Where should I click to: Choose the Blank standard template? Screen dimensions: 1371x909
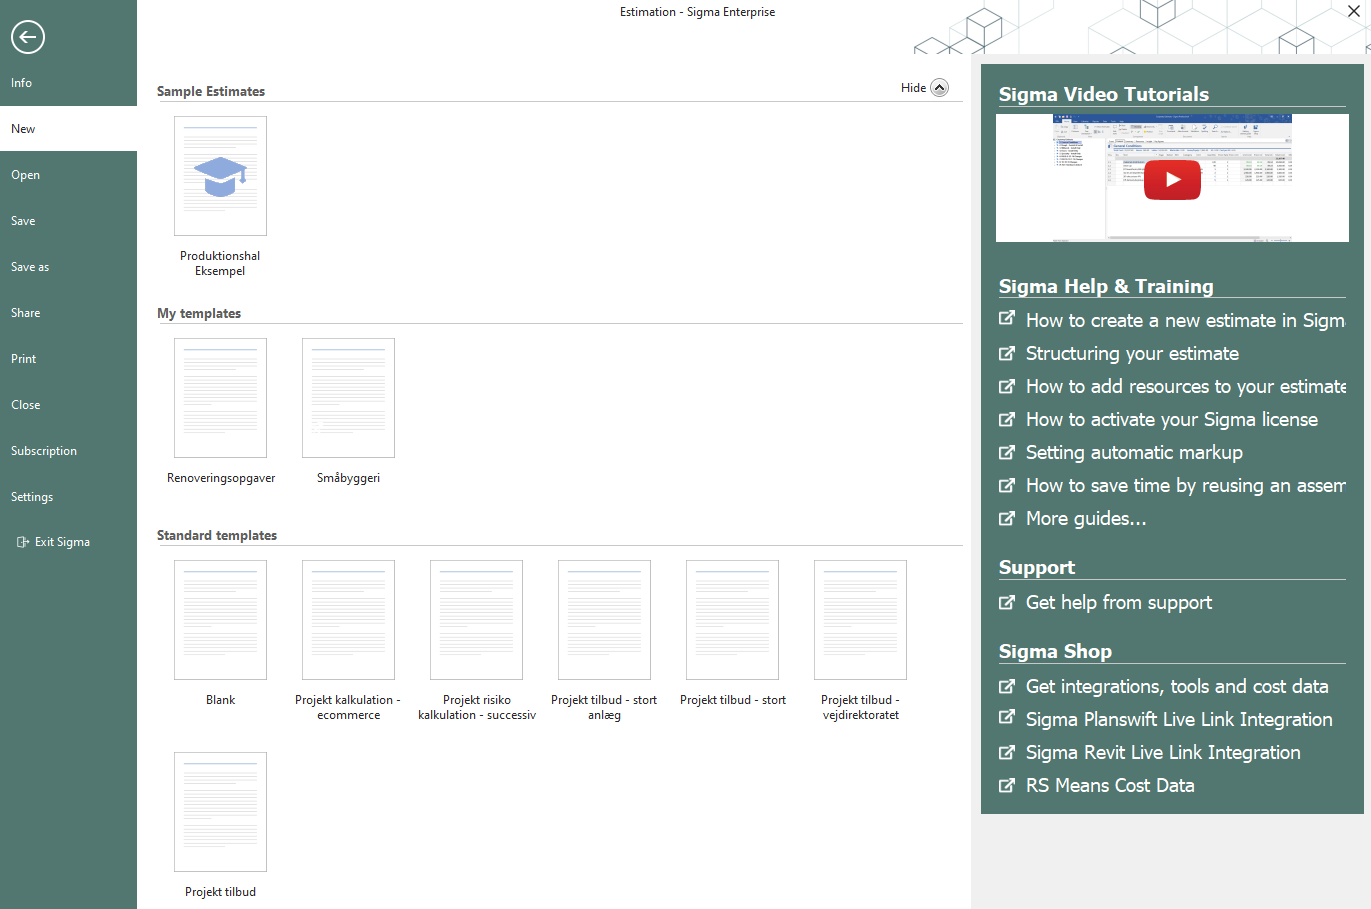[x=220, y=620]
